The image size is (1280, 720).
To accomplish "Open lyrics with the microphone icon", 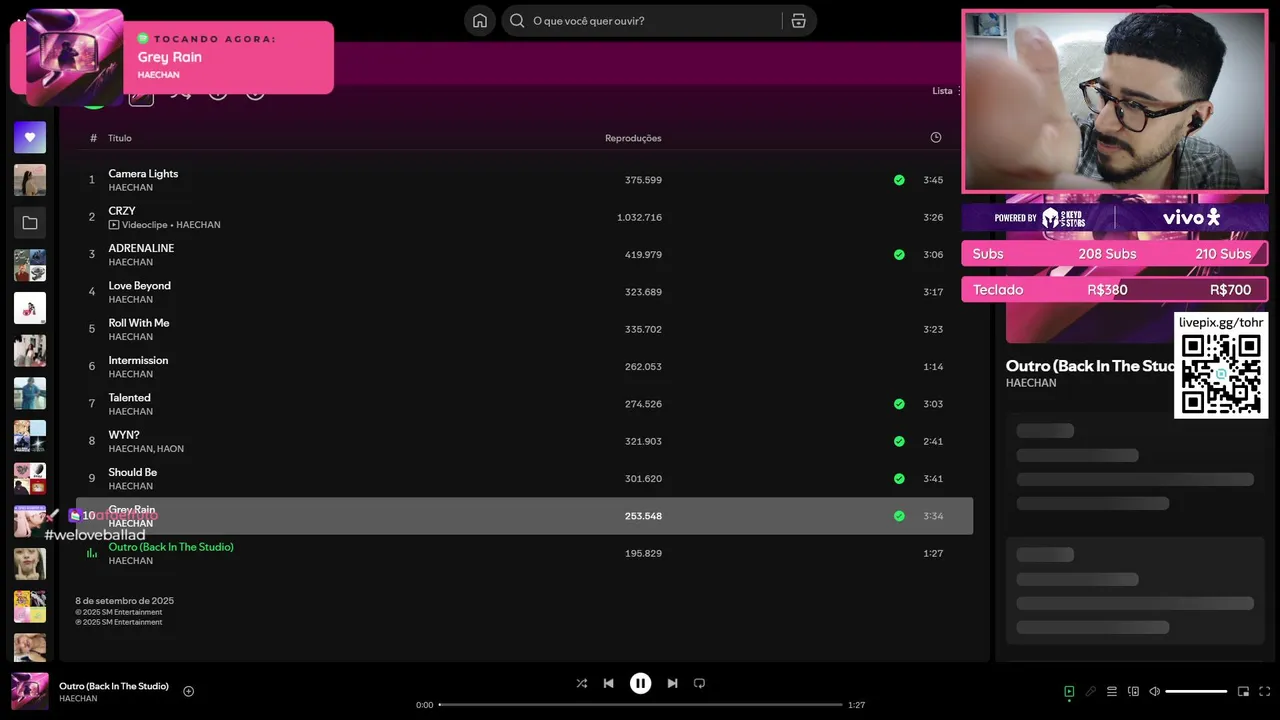I will 1091,691.
